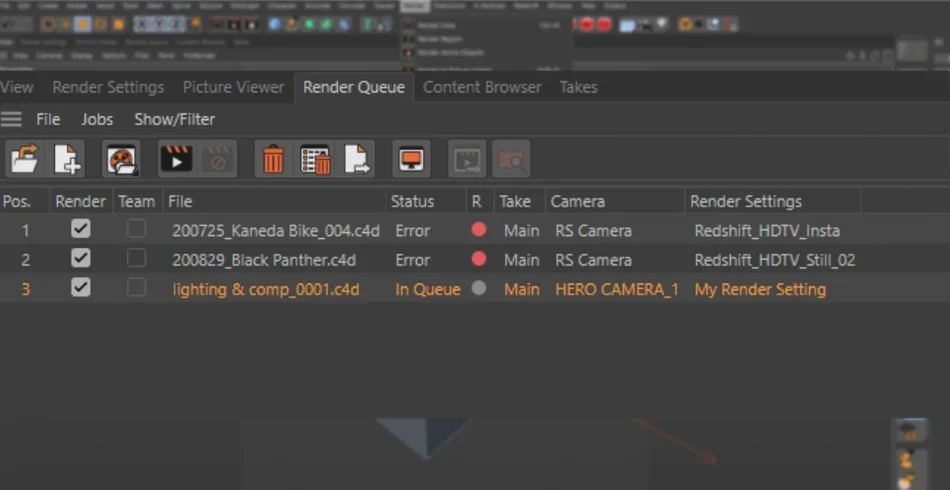Viewport: 950px width, 490px height.
Task: Switch to the Takes tab
Action: [579, 87]
